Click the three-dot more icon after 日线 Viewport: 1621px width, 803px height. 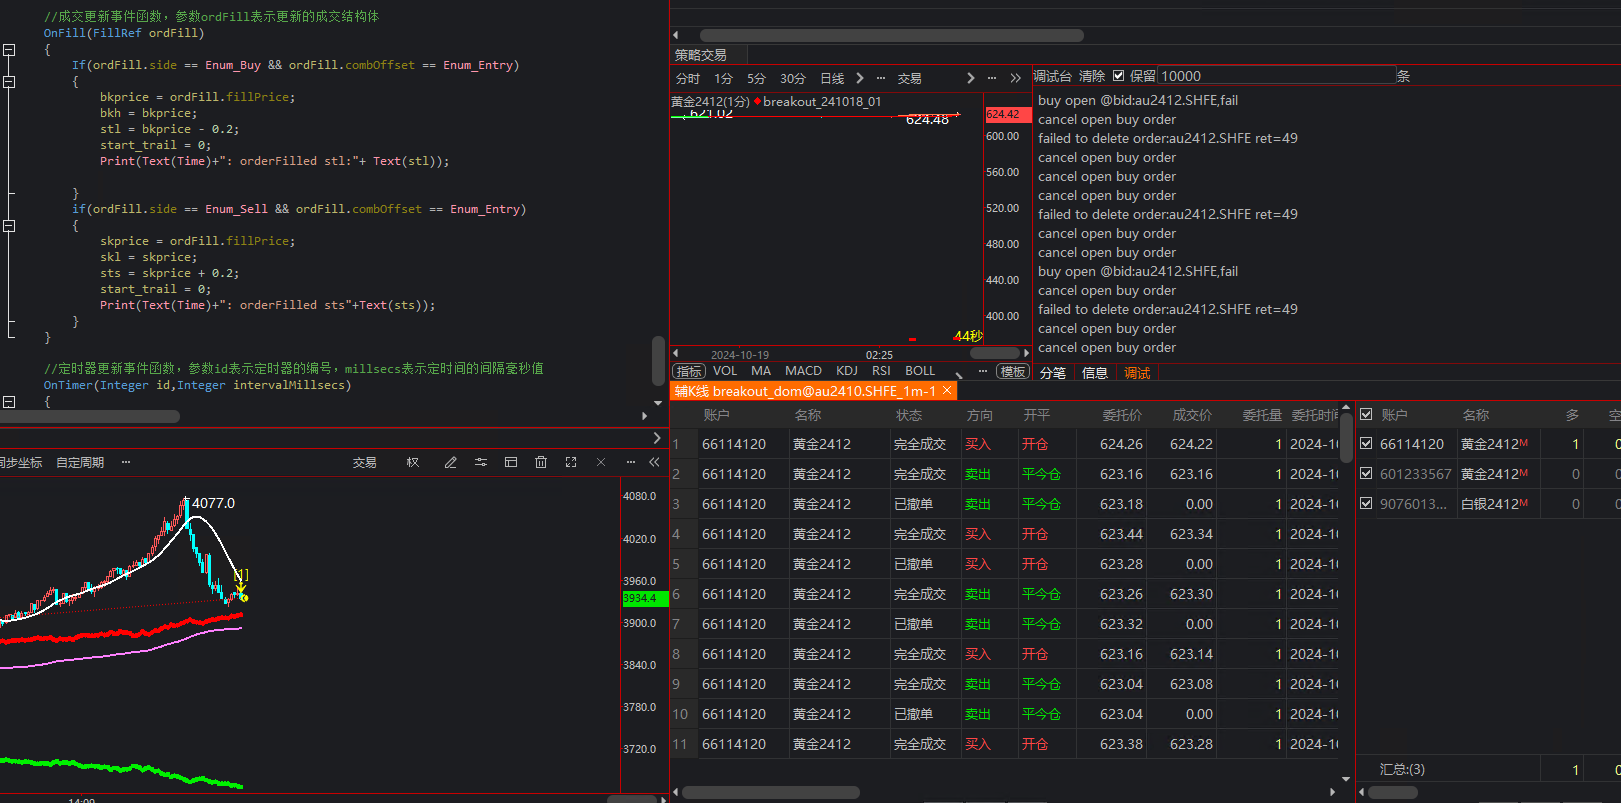tap(881, 78)
